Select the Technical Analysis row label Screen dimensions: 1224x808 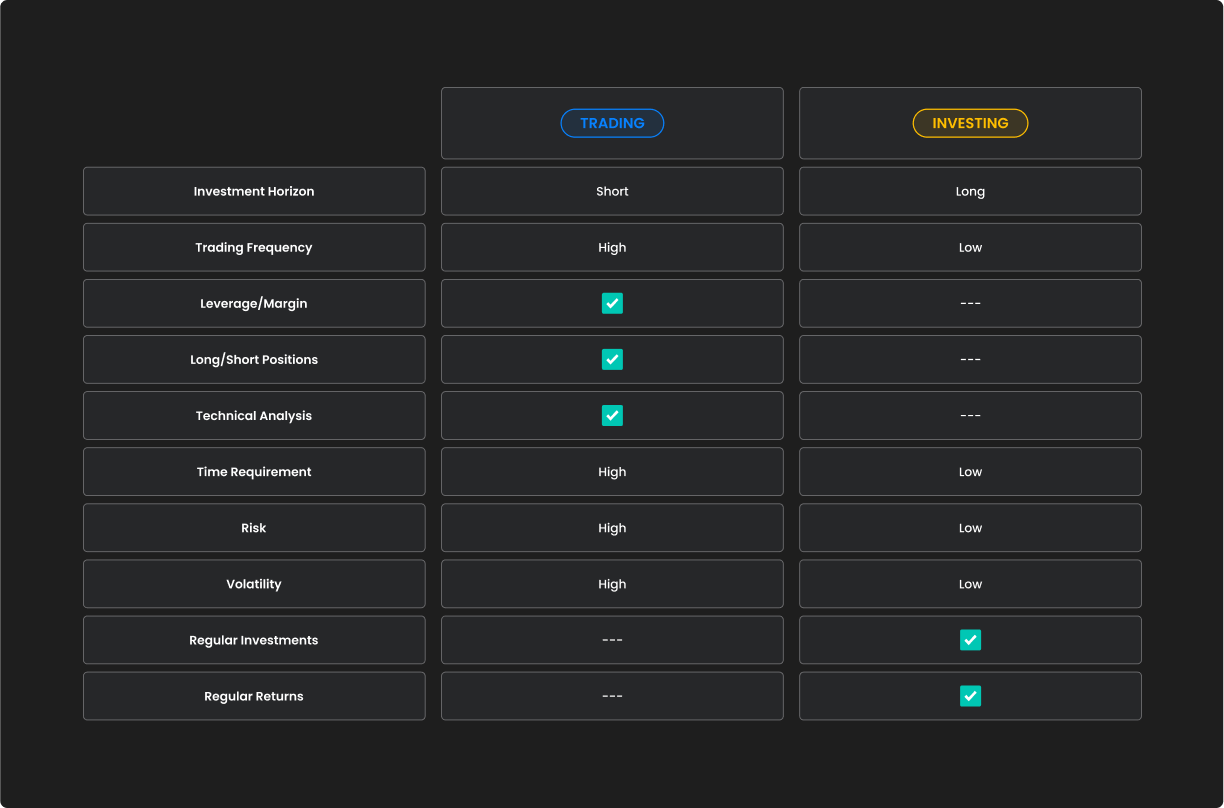pyautogui.click(x=254, y=415)
